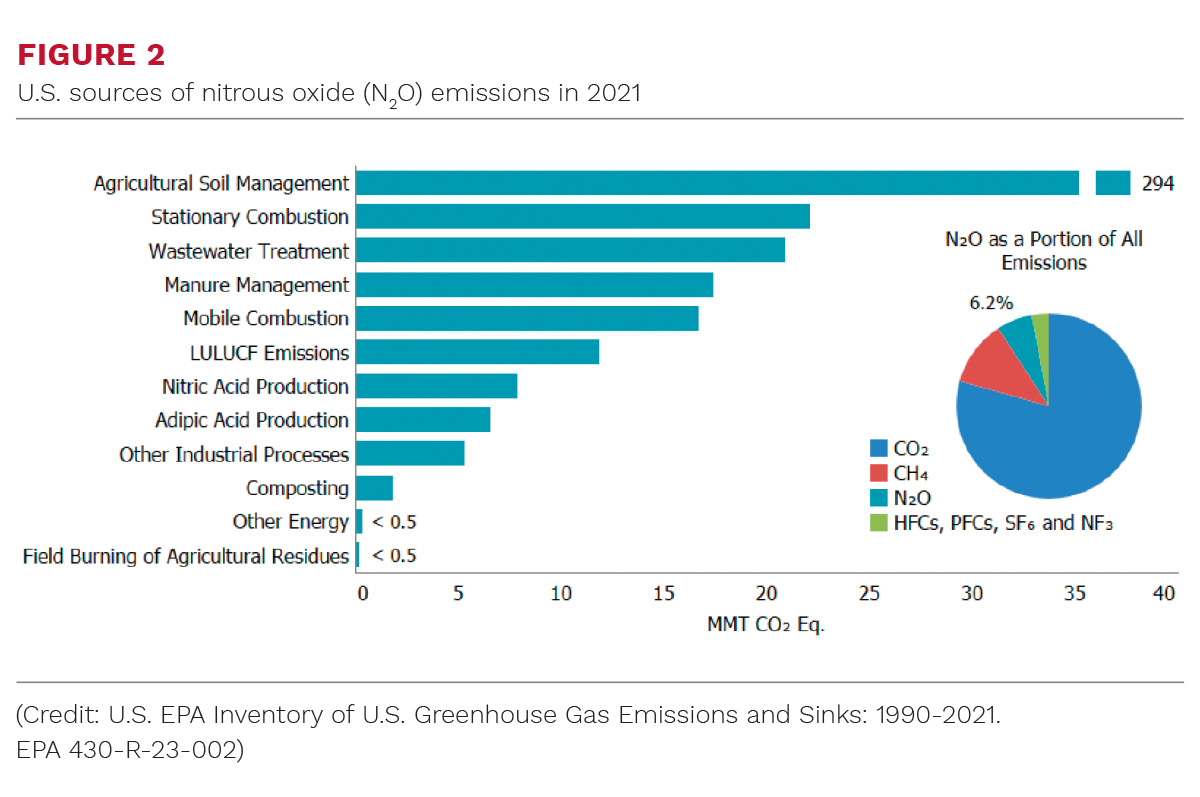This screenshot has height=797, width=1200.
Task: Click the '< 0.5' value beside Field Burning
Action: click(x=394, y=556)
